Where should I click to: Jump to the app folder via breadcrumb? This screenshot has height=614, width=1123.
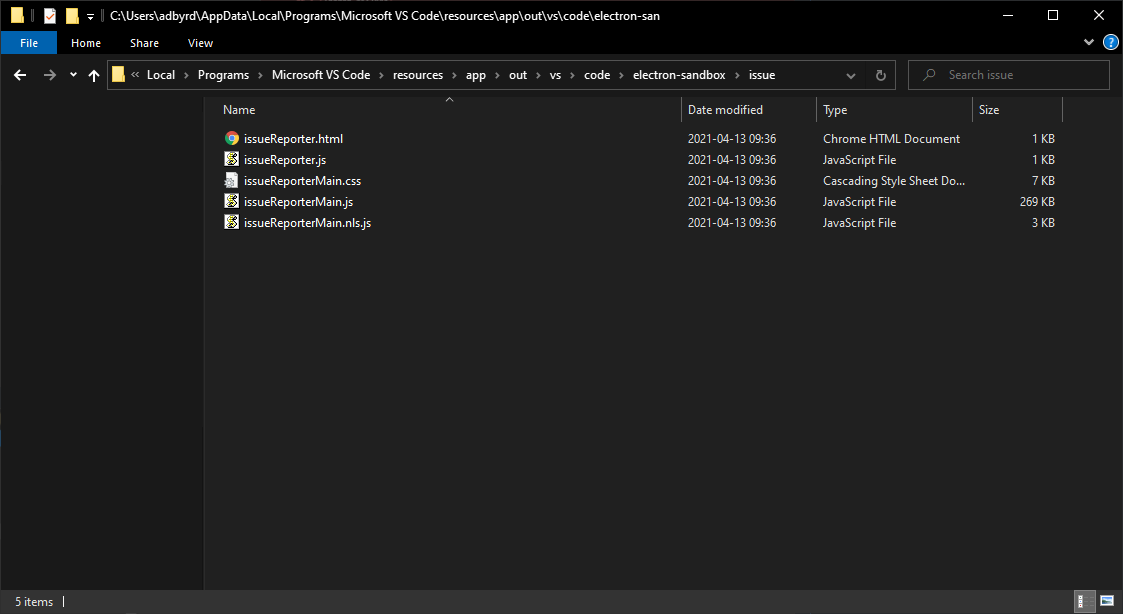point(476,75)
